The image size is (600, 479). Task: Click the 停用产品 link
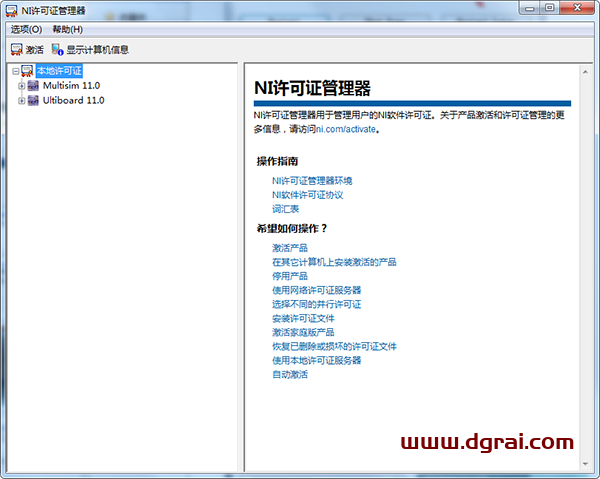point(290,276)
